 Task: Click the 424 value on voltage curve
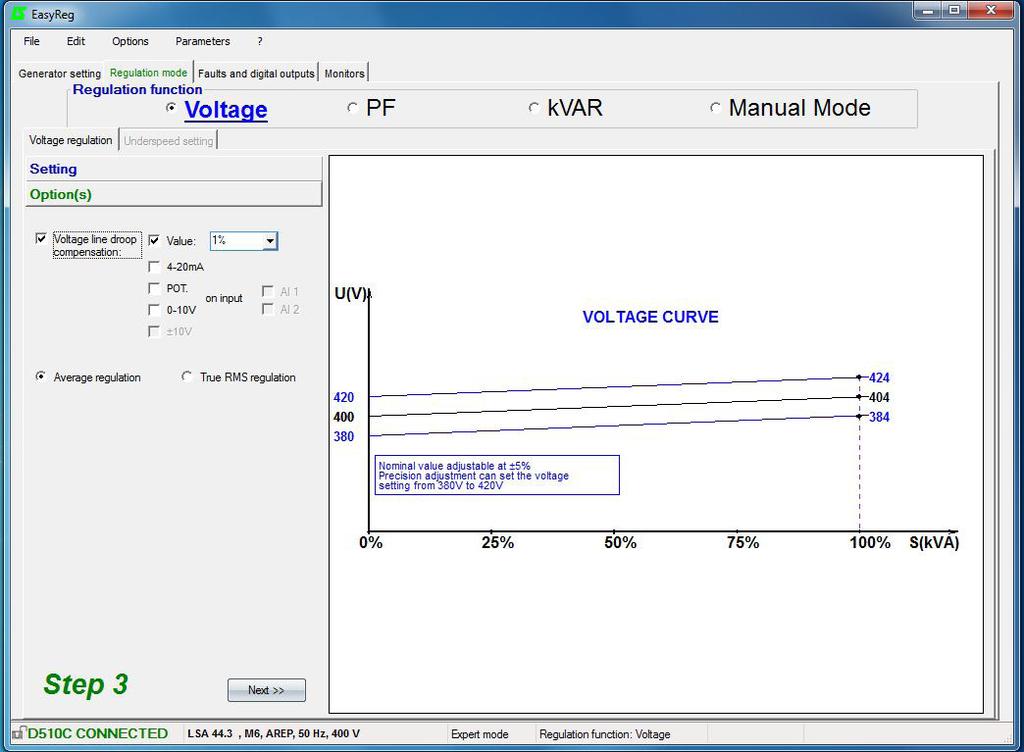(879, 377)
